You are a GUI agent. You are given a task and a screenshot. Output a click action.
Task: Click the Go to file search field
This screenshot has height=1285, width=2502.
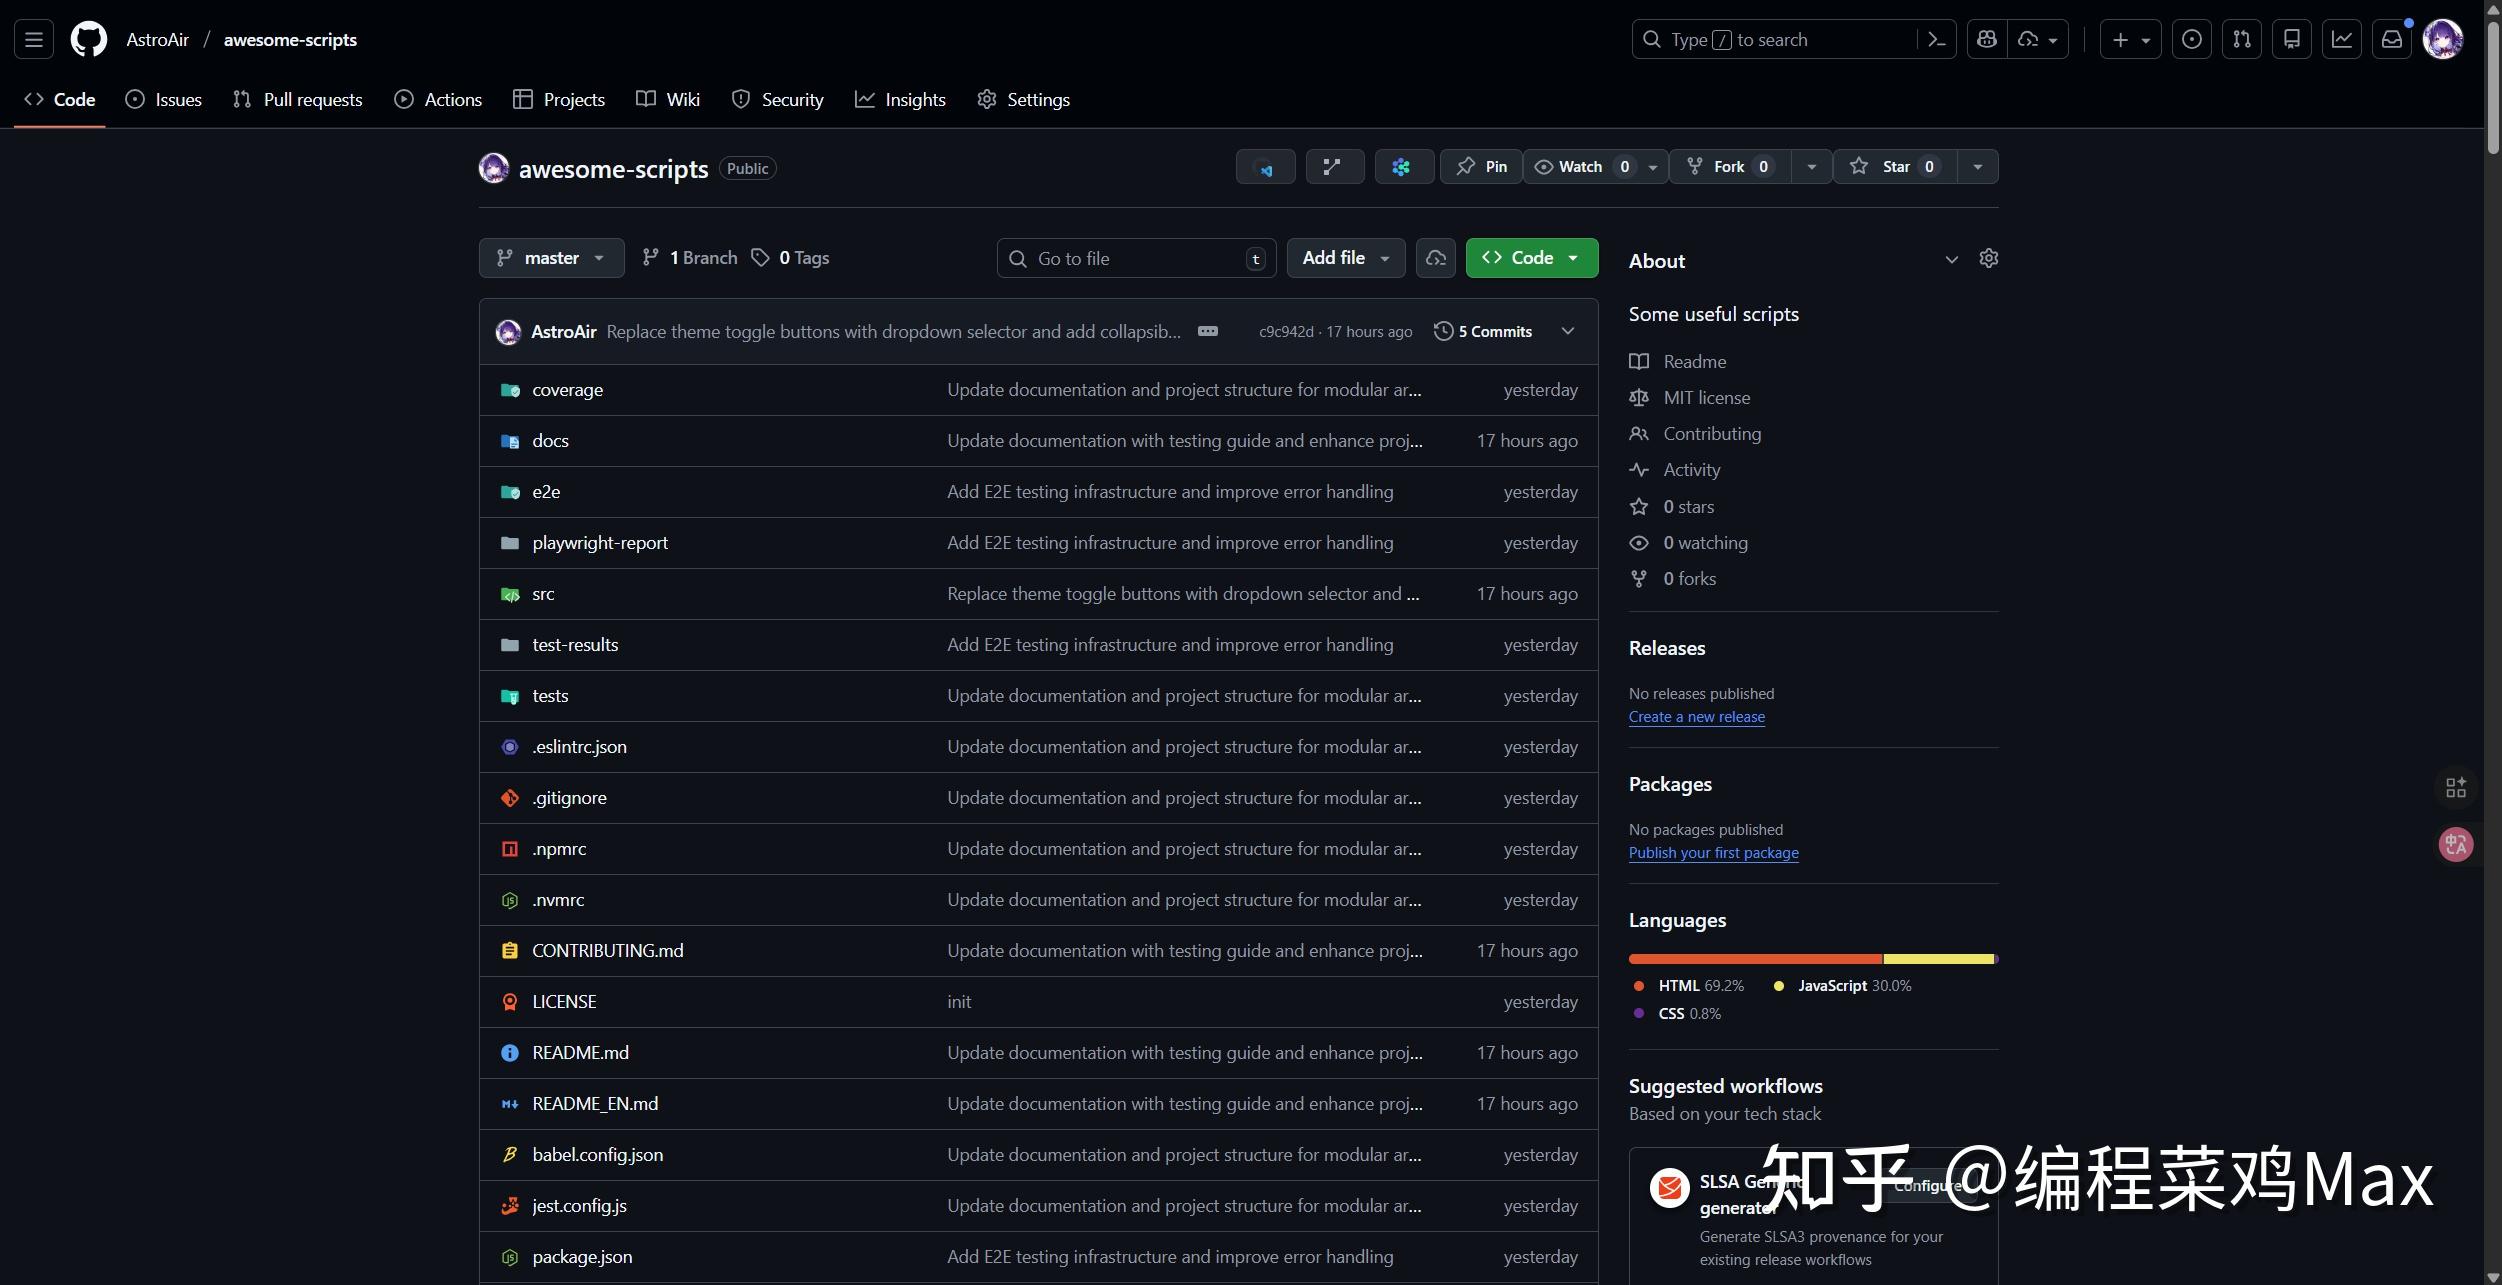(1136, 257)
